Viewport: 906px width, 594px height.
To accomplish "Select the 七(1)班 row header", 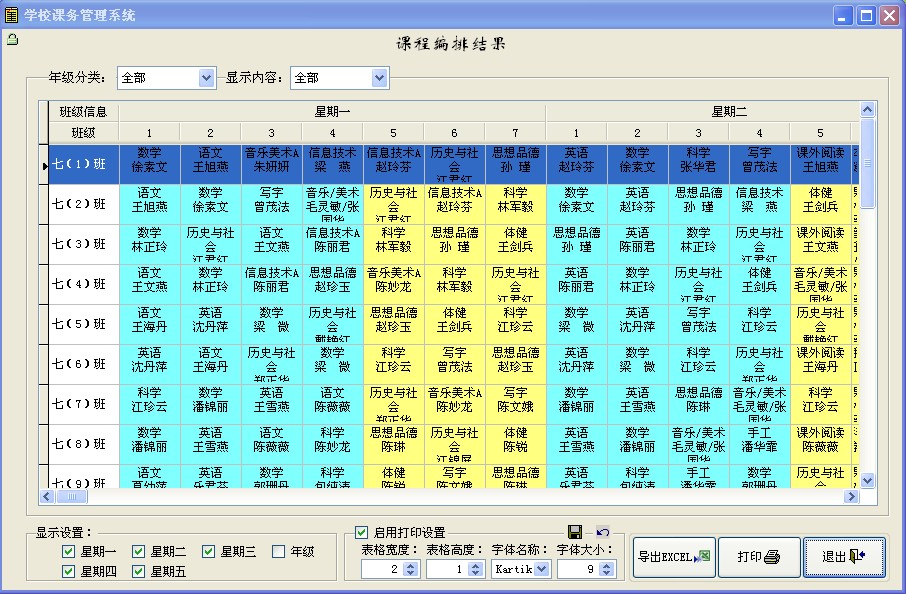I will click(83, 164).
